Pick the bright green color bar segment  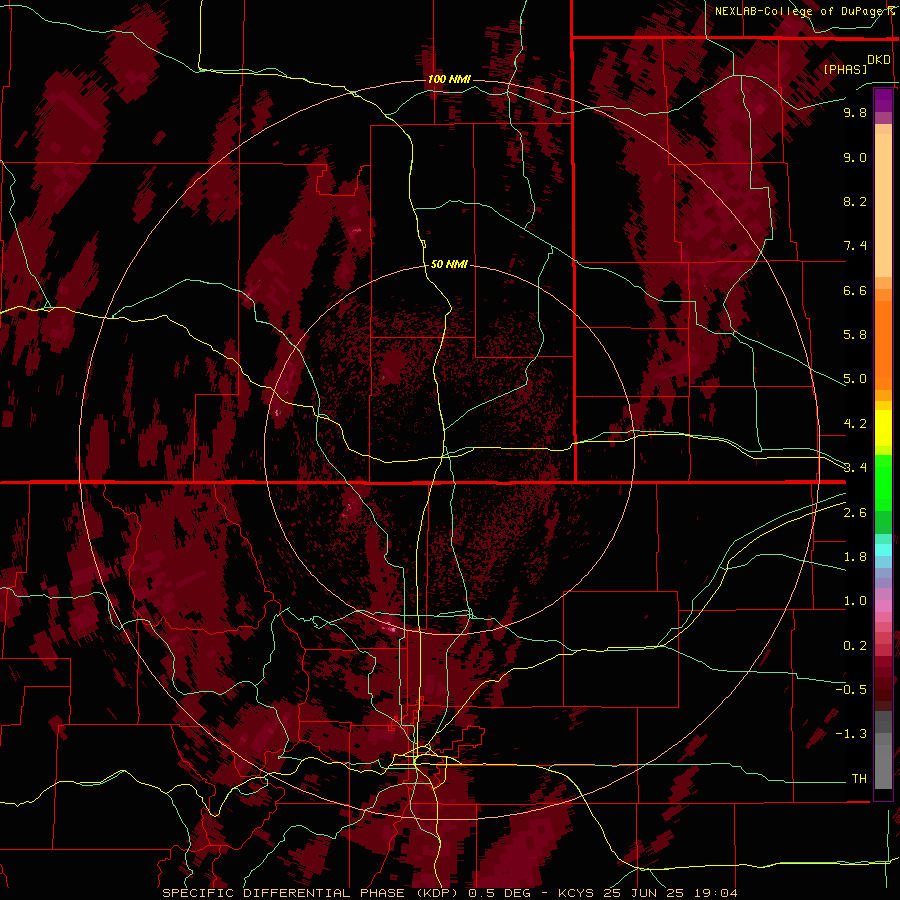(x=883, y=483)
